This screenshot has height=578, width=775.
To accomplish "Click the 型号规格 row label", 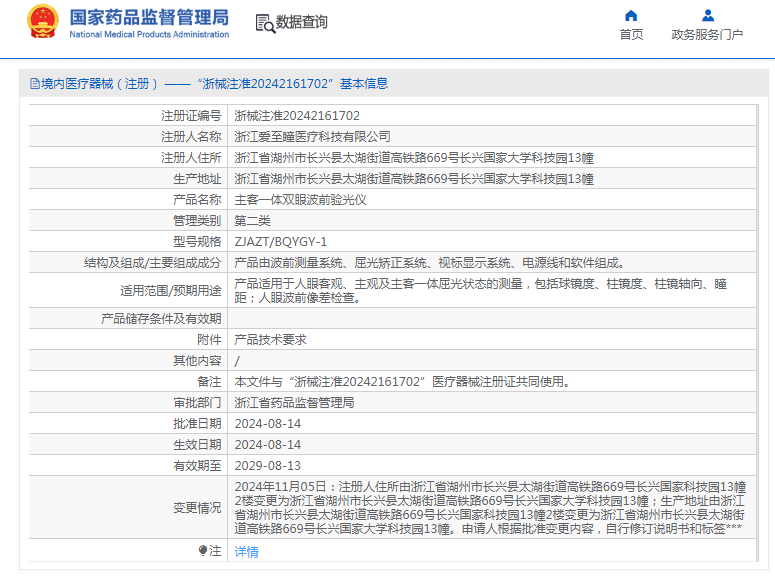I will pyautogui.click(x=197, y=242).
